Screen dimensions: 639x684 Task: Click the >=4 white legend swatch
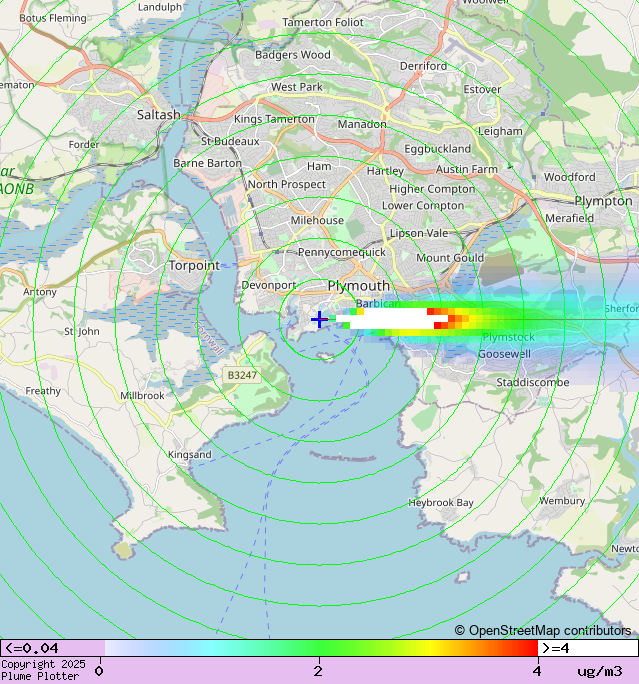coord(588,648)
